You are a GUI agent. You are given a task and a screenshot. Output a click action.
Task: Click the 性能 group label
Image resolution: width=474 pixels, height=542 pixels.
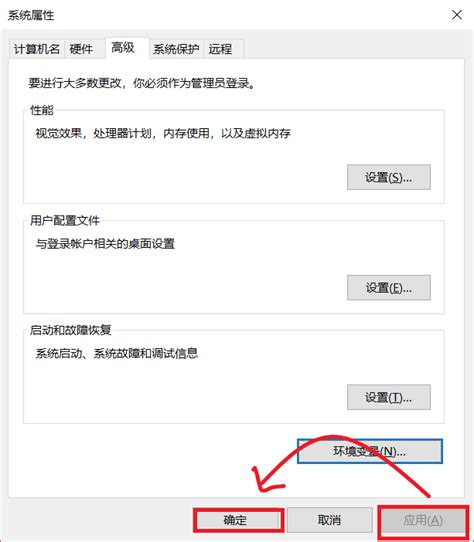pos(42,110)
